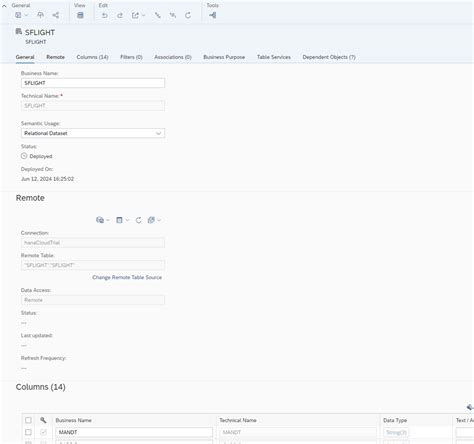This screenshot has height=444, width=474.
Task: Click the Redo arrow icon
Action: [120, 15]
